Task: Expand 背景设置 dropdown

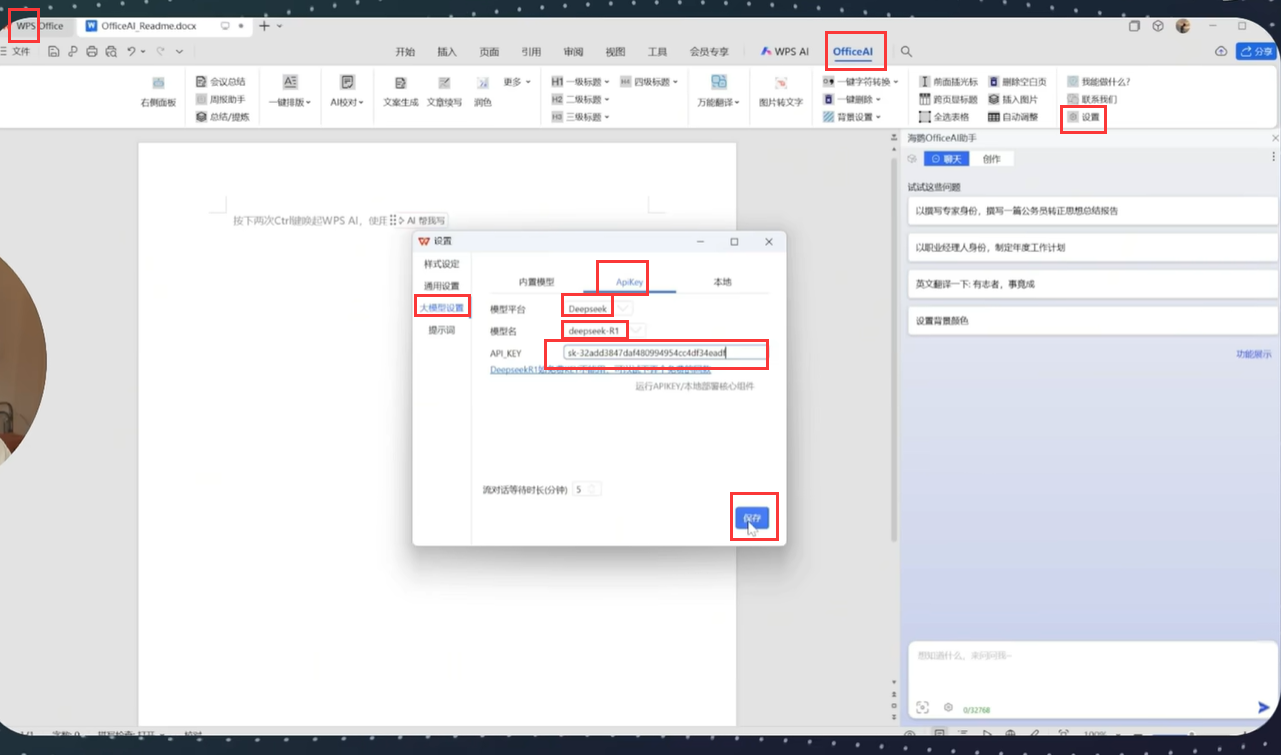Action: pos(878,117)
